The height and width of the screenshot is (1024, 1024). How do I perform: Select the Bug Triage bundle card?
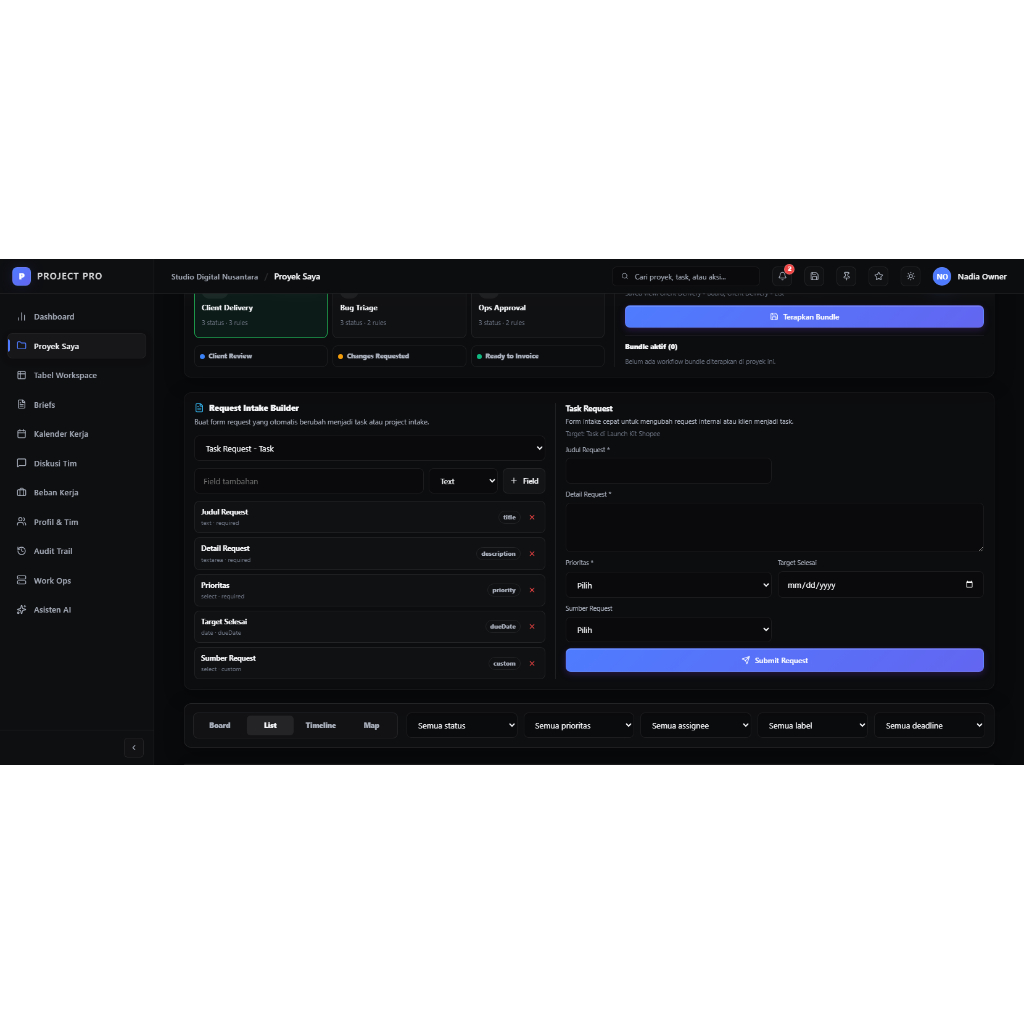[x=399, y=315]
